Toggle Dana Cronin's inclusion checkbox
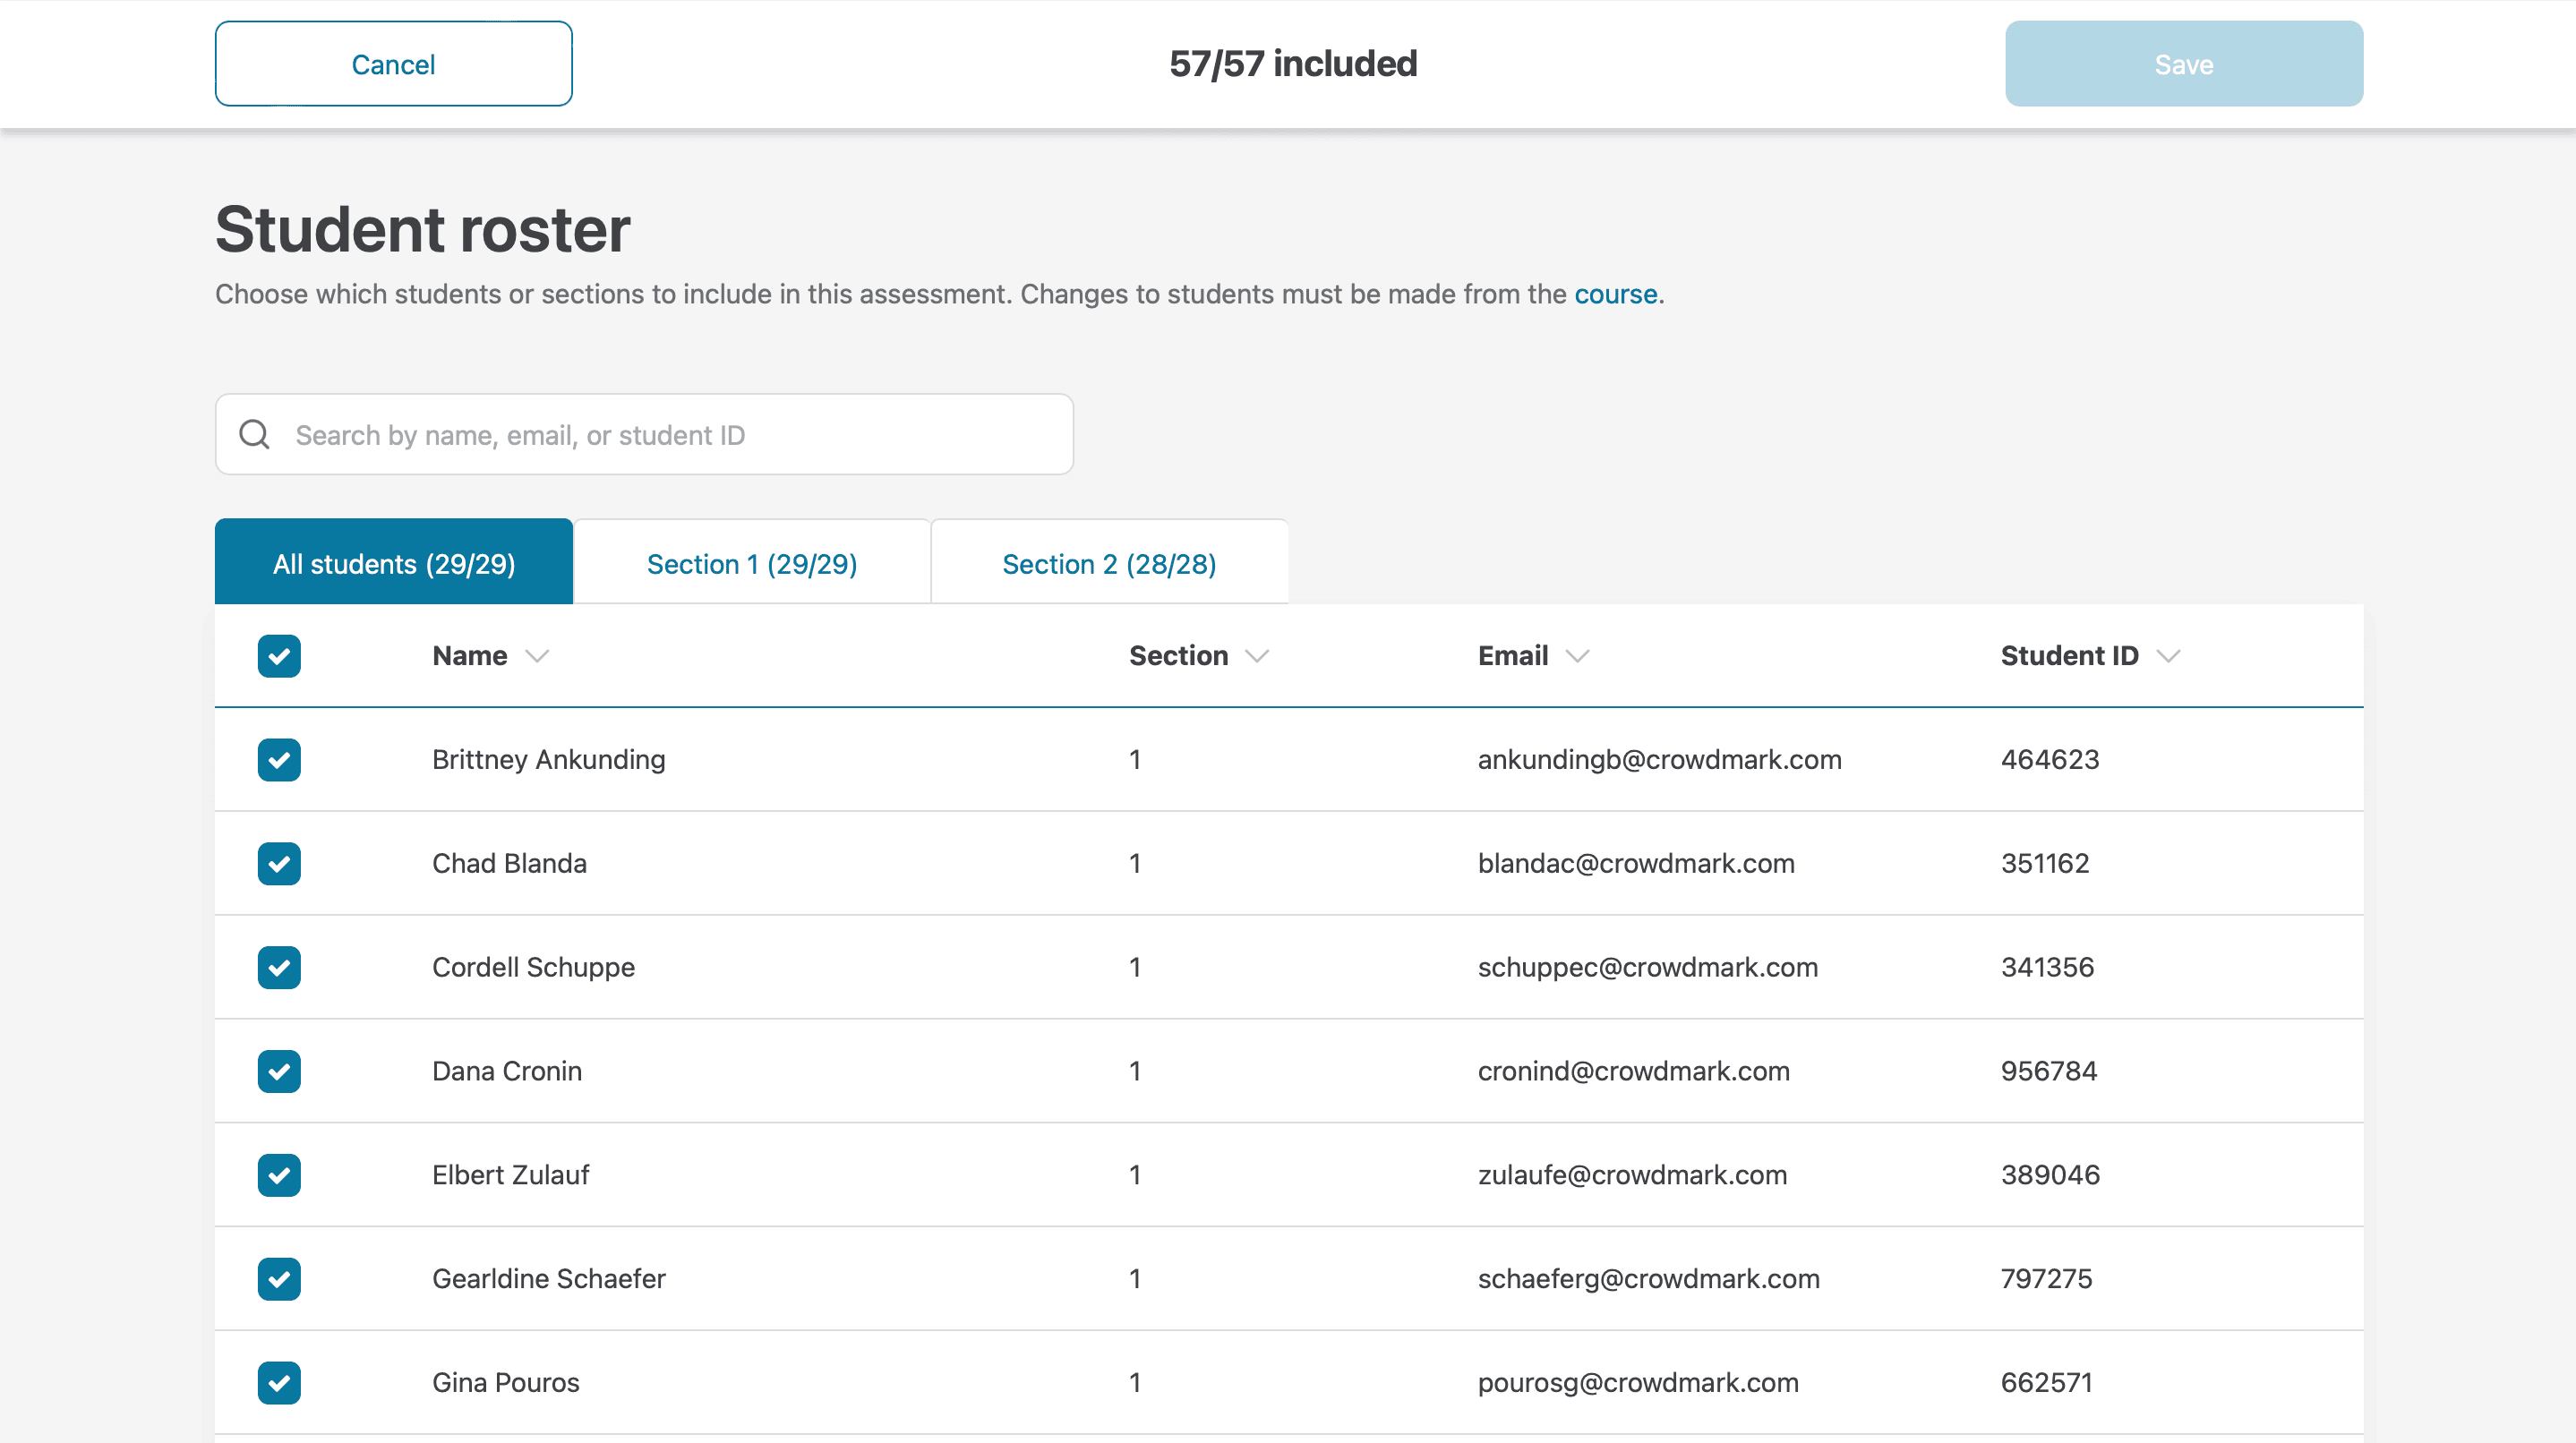Screen dimensions: 2576x1443 pos(279,1072)
